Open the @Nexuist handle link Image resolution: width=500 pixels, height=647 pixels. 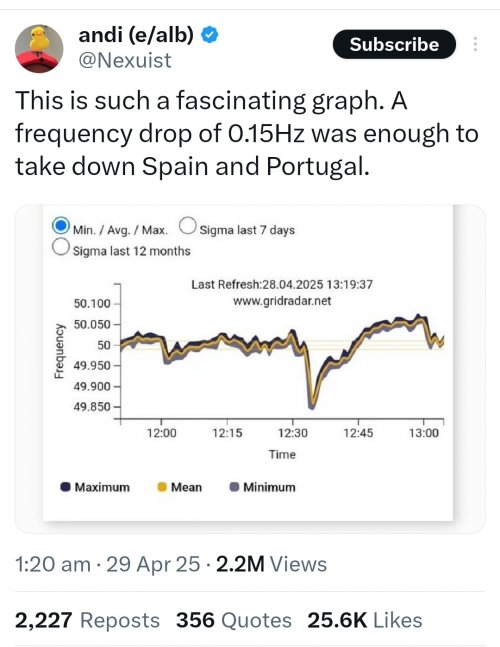[125, 61]
